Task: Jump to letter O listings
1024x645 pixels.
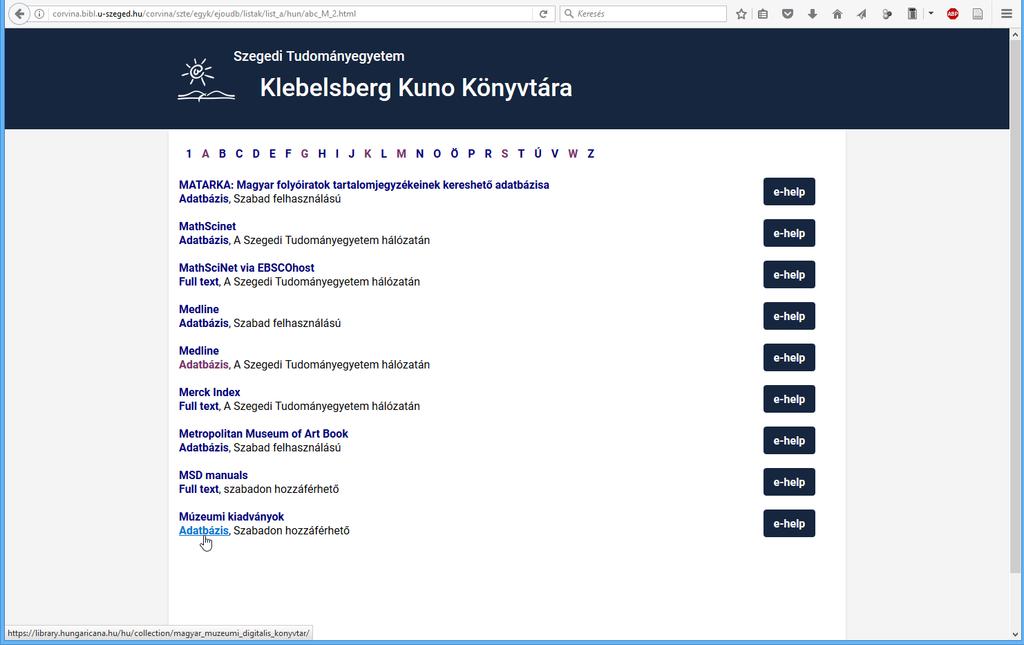Action: (x=437, y=154)
